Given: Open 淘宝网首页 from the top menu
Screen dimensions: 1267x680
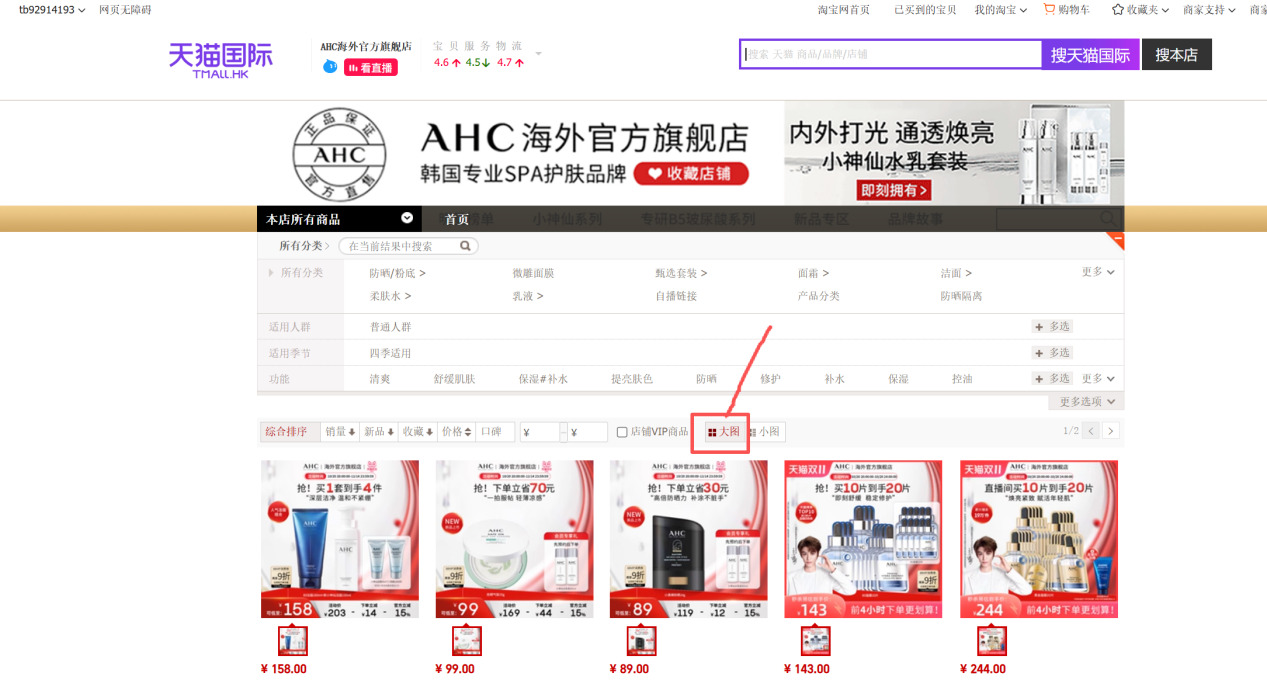Looking at the screenshot, I should click(844, 10).
